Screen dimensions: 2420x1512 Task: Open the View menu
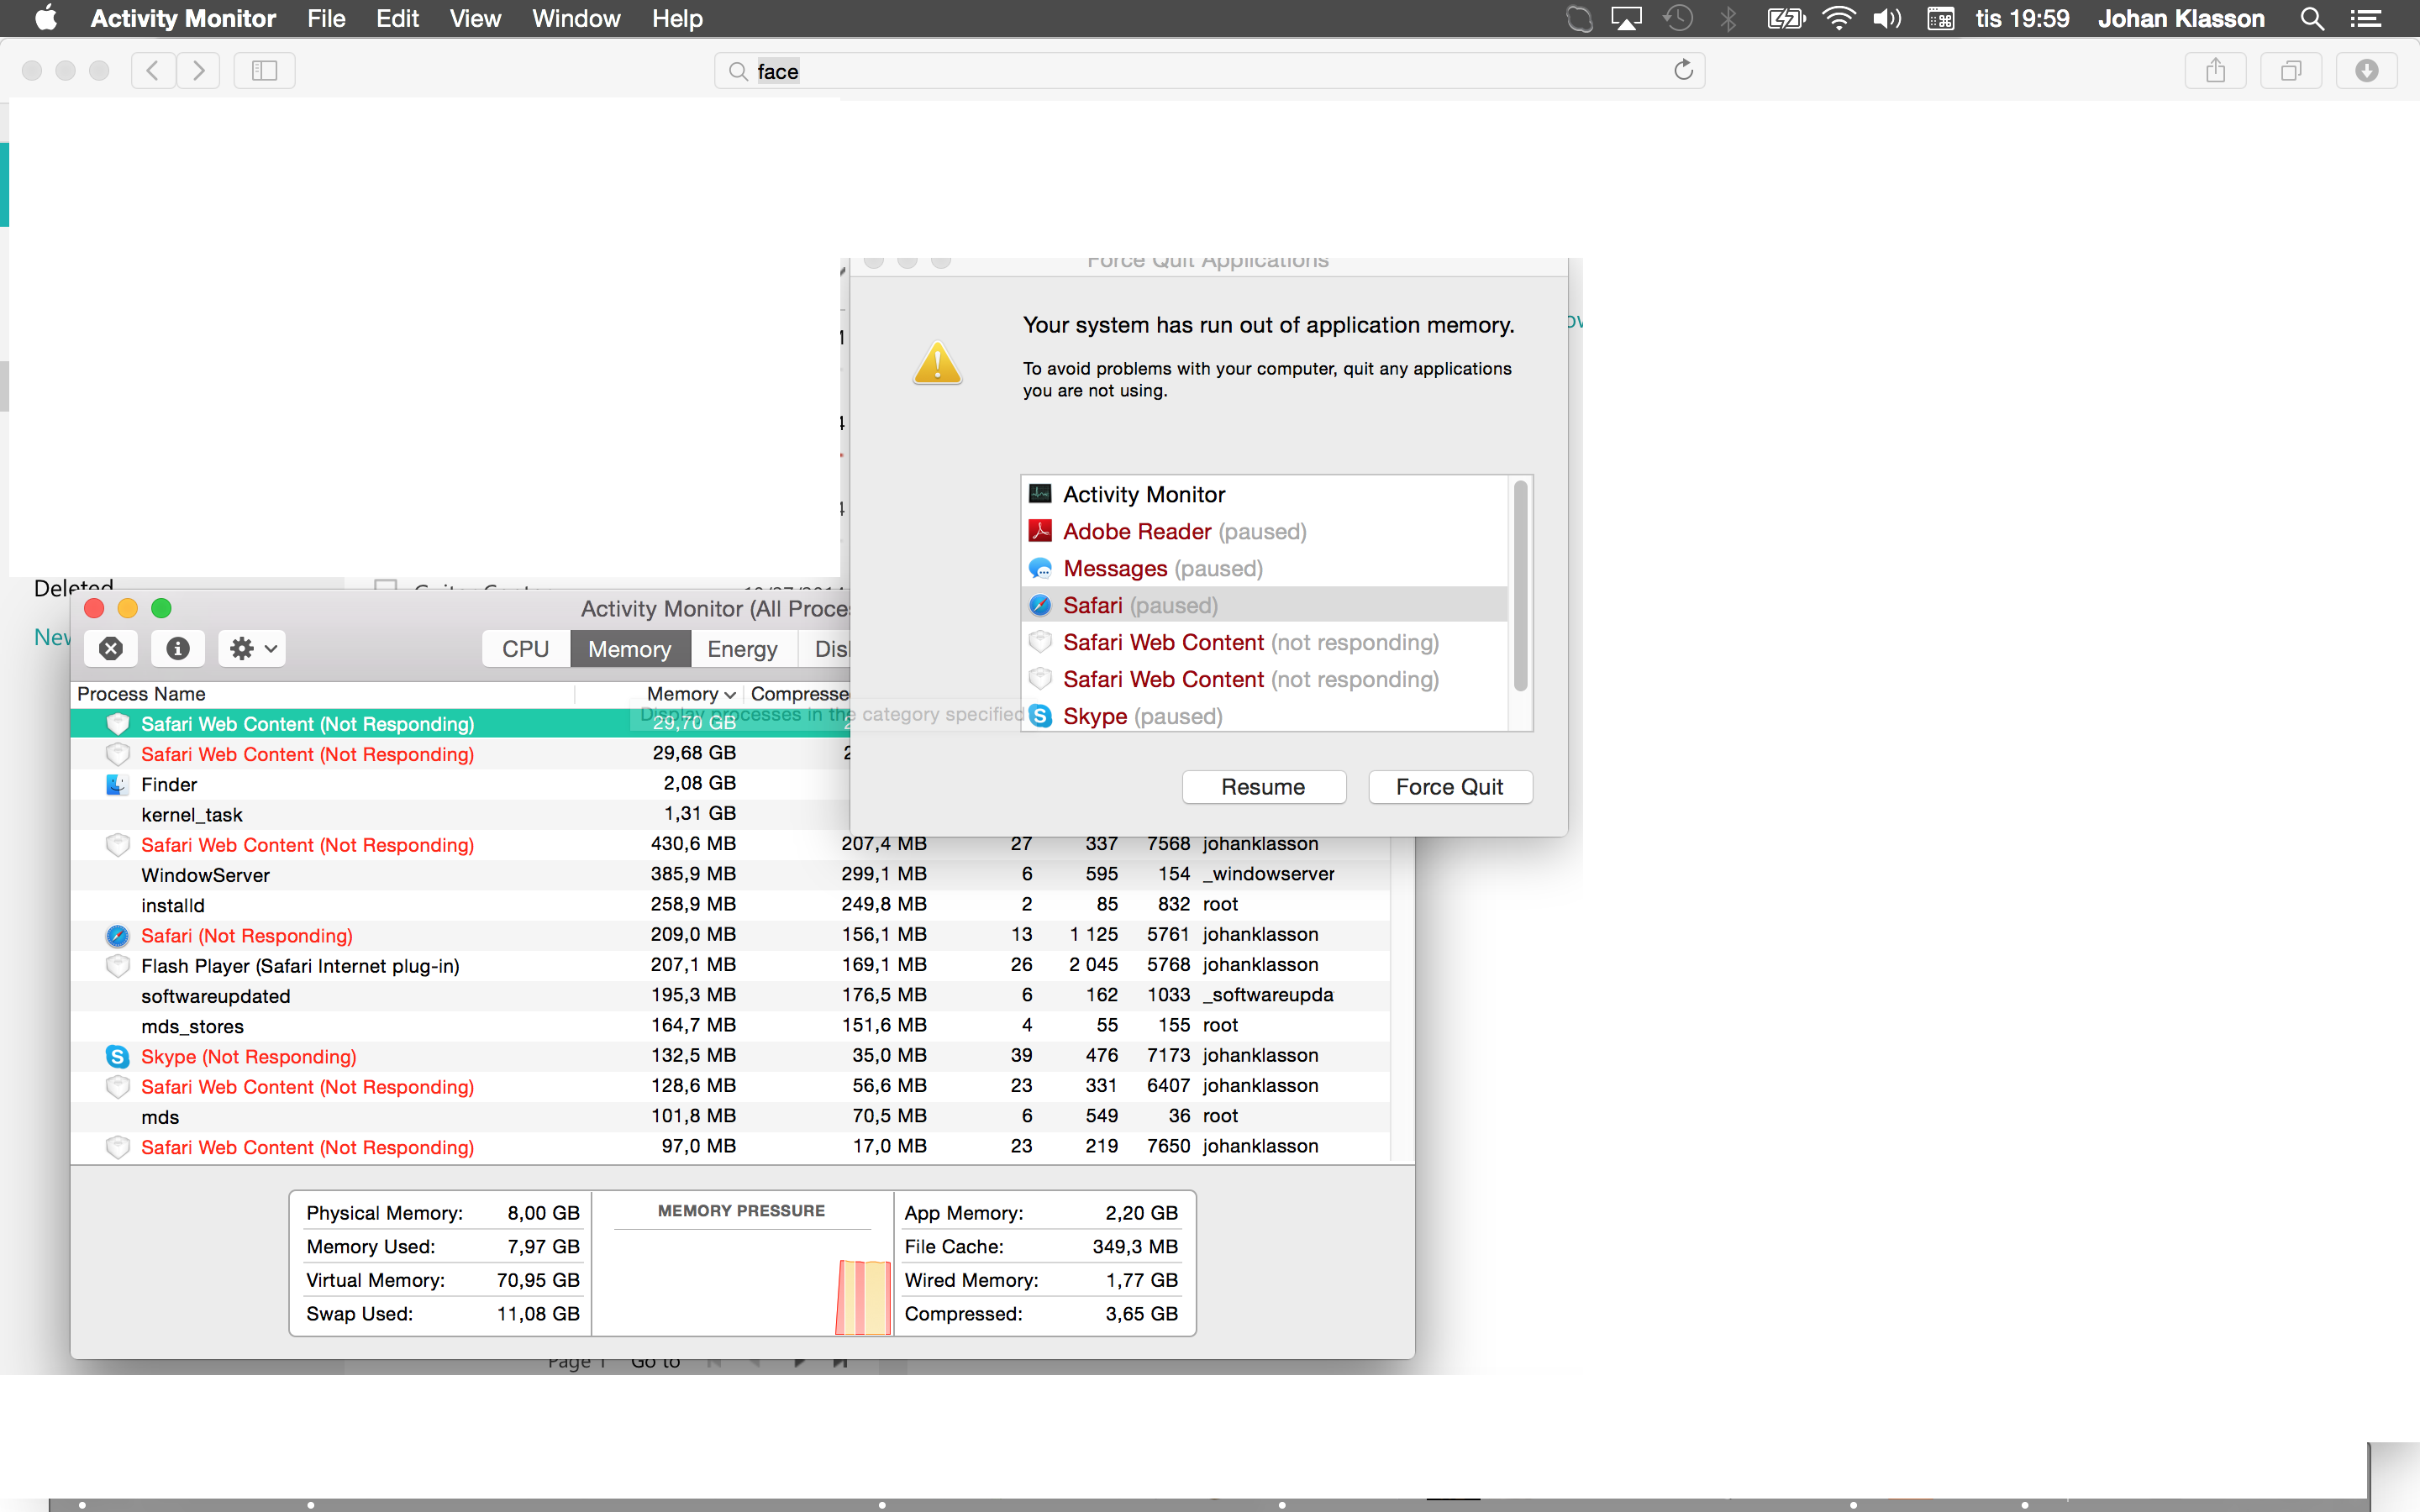point(475,18)
